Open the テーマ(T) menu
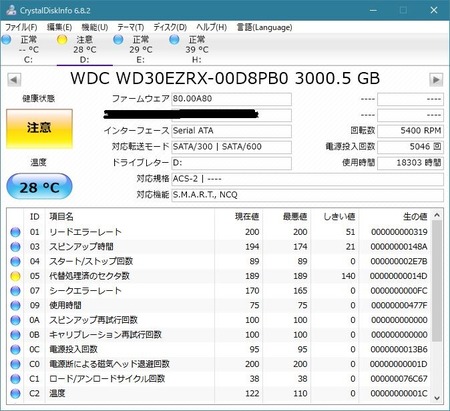450x411 pixels. click(x=131, y=27)
